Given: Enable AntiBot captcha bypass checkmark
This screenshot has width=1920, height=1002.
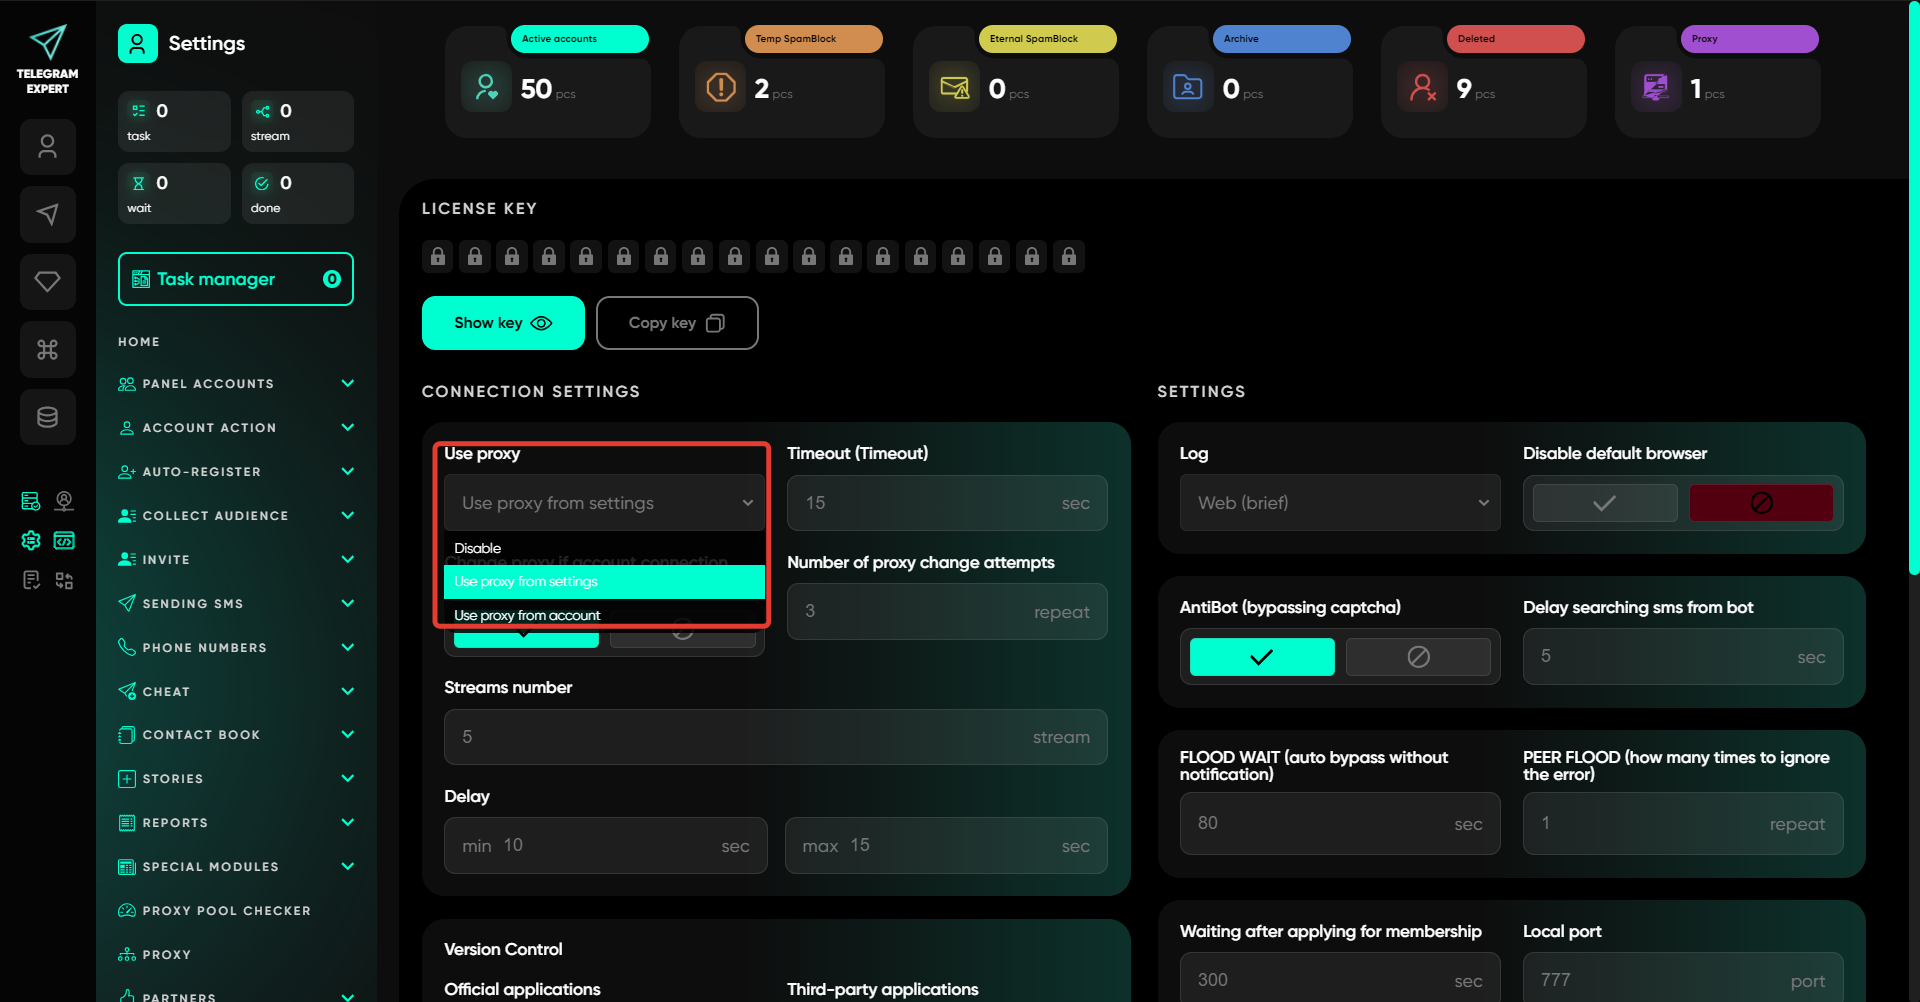Looking at the screenshot, I should click(x=1262, y=657).
